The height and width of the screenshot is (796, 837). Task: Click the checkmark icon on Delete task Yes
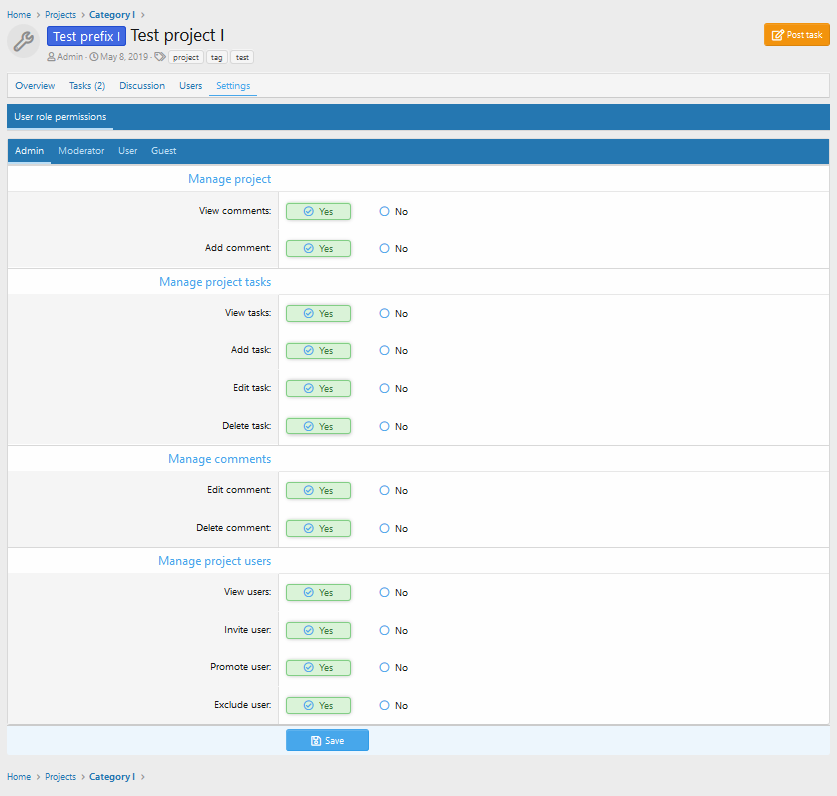tap(309, 427)
